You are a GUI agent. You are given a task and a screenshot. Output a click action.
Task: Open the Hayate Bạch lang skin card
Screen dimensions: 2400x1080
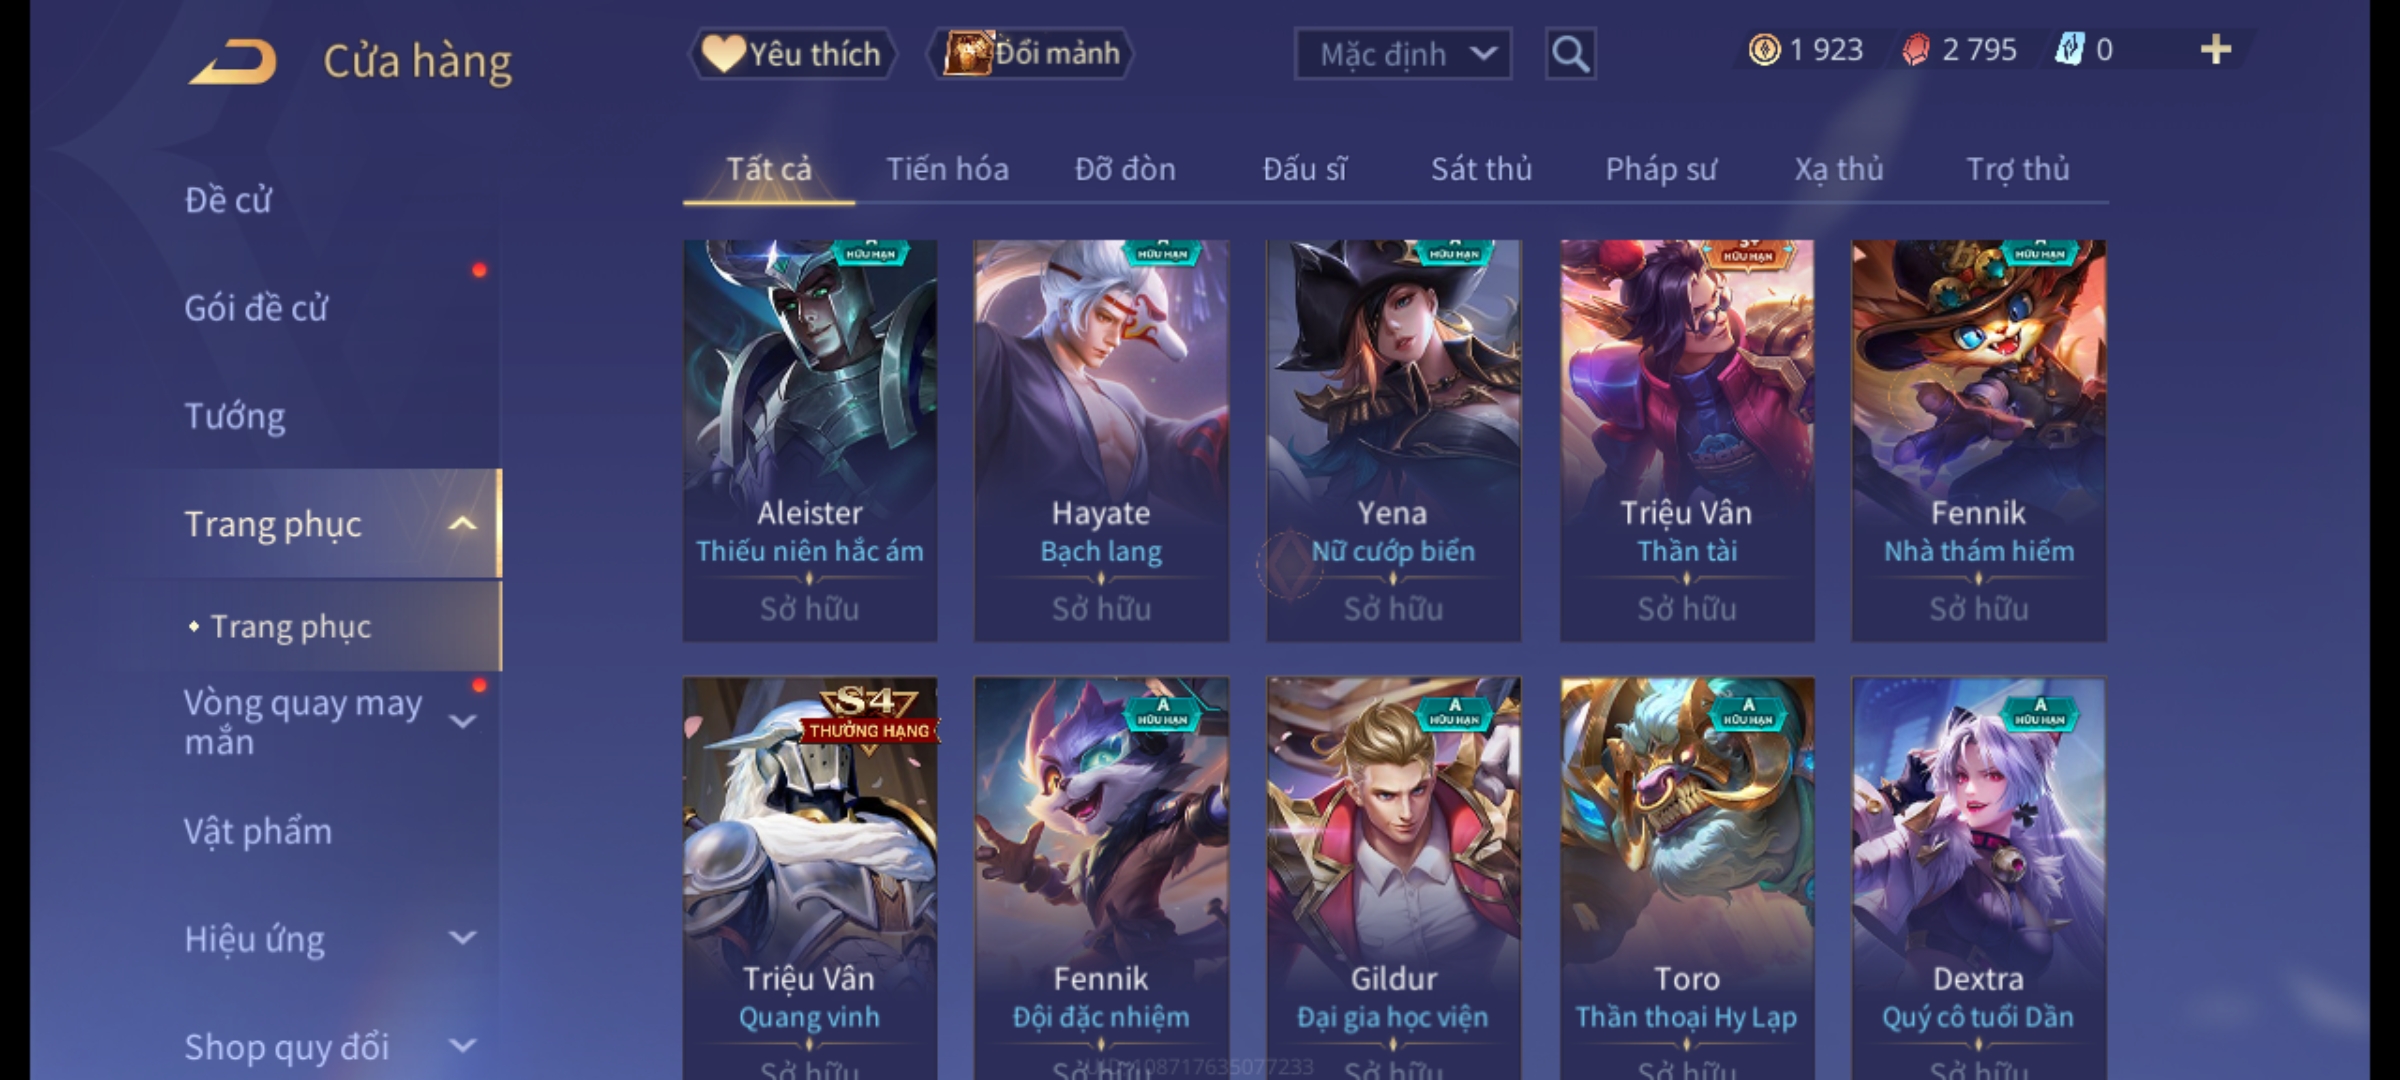1101,440
